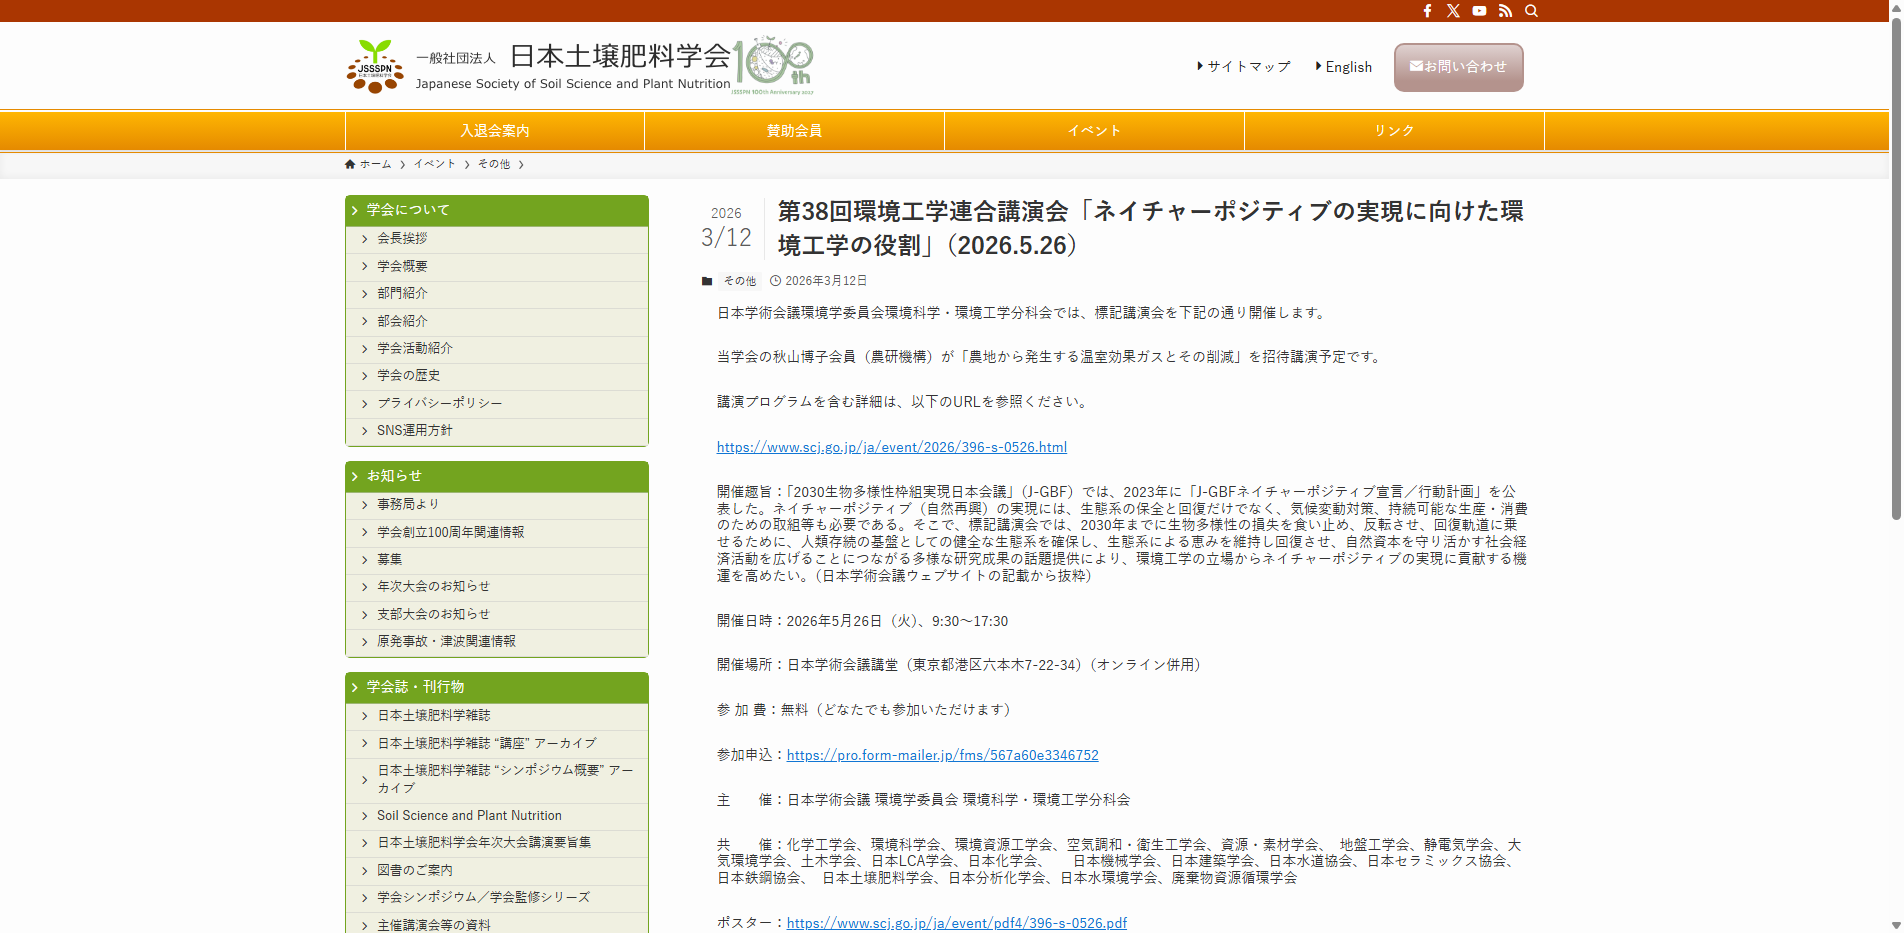Select the イベント navigation menu

[1093, 130]
